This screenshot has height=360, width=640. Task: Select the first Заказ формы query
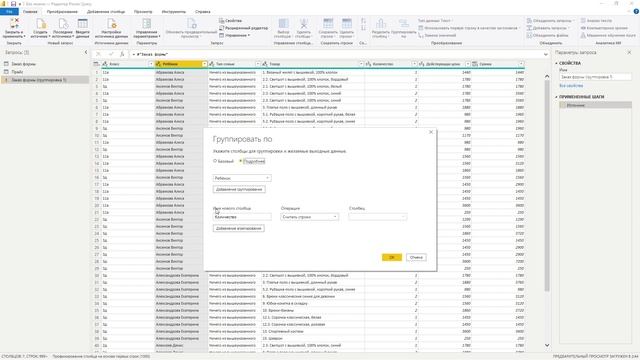(x=23, y=64)
